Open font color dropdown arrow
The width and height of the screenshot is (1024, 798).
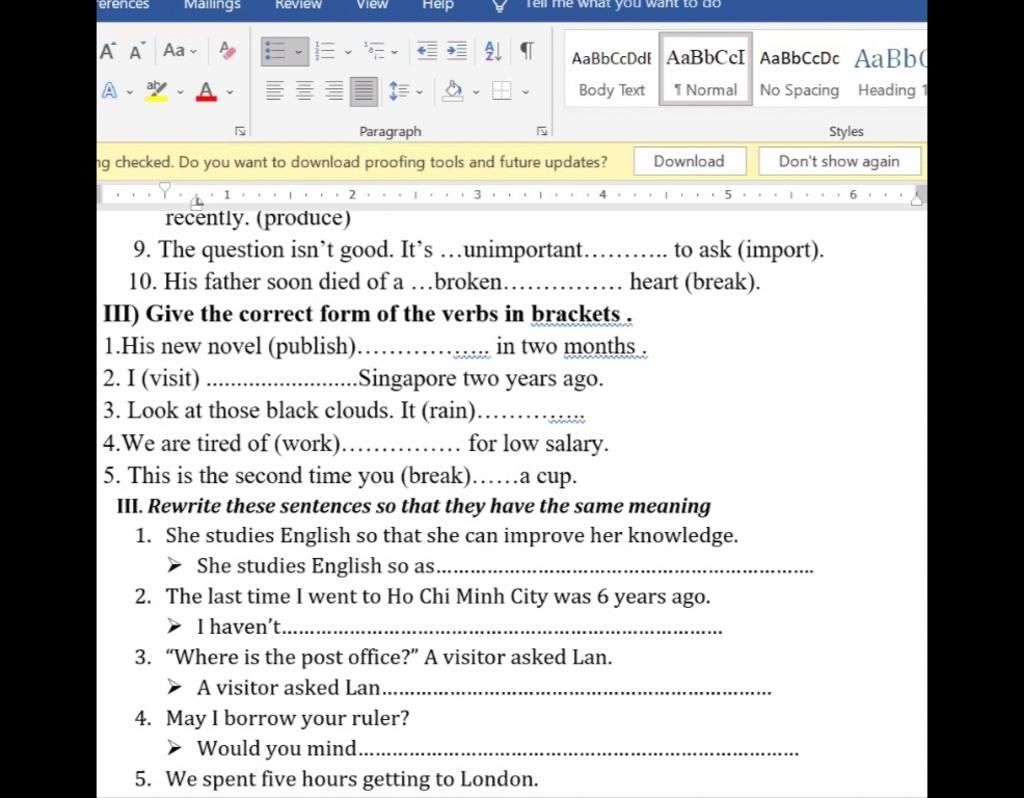[x=230, y=92]
